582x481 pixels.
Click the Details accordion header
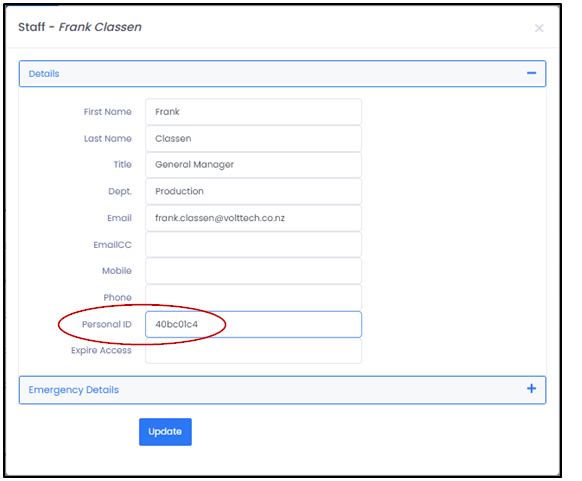click(282, 73)
